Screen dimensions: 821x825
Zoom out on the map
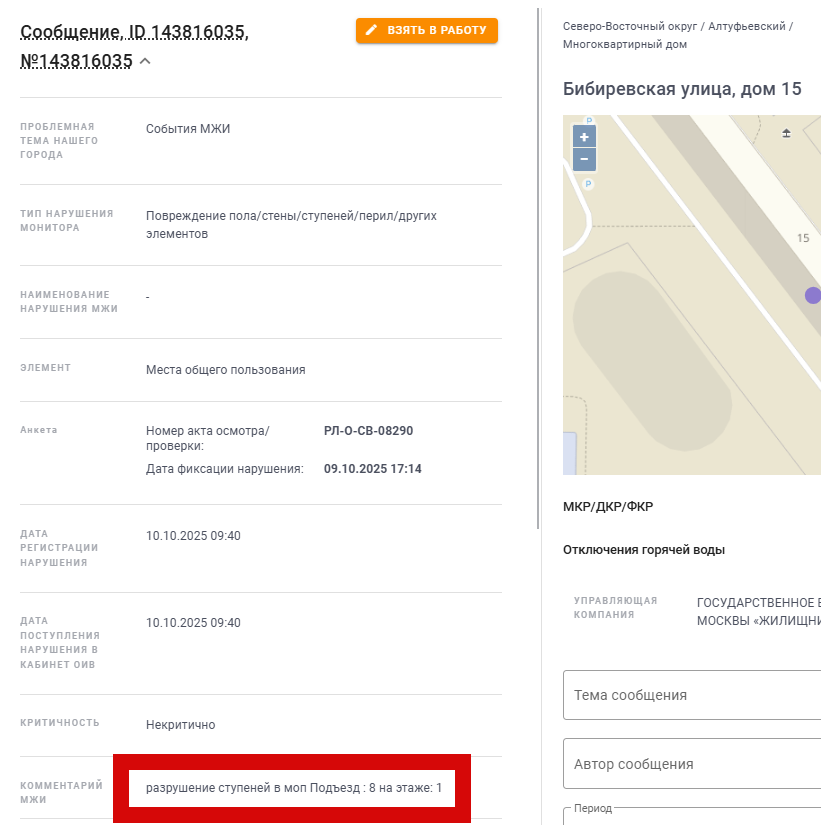(x=584, y=159)
